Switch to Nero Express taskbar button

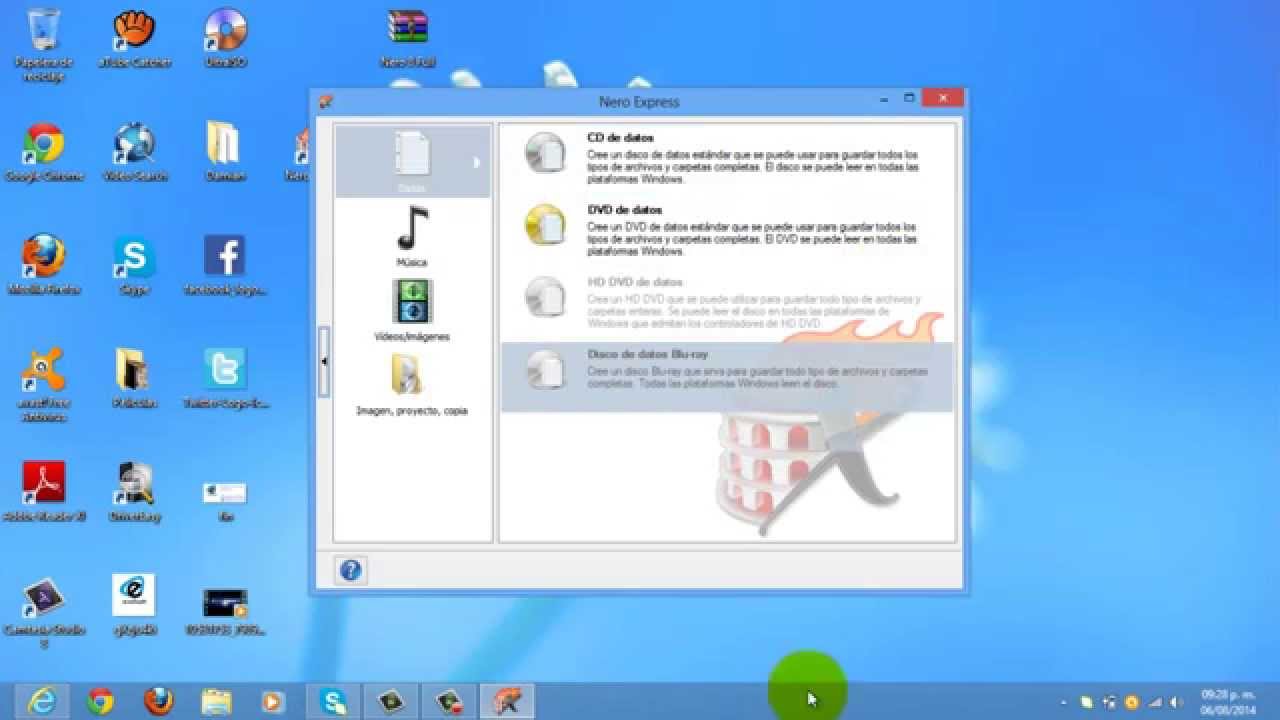coord(508,702)
